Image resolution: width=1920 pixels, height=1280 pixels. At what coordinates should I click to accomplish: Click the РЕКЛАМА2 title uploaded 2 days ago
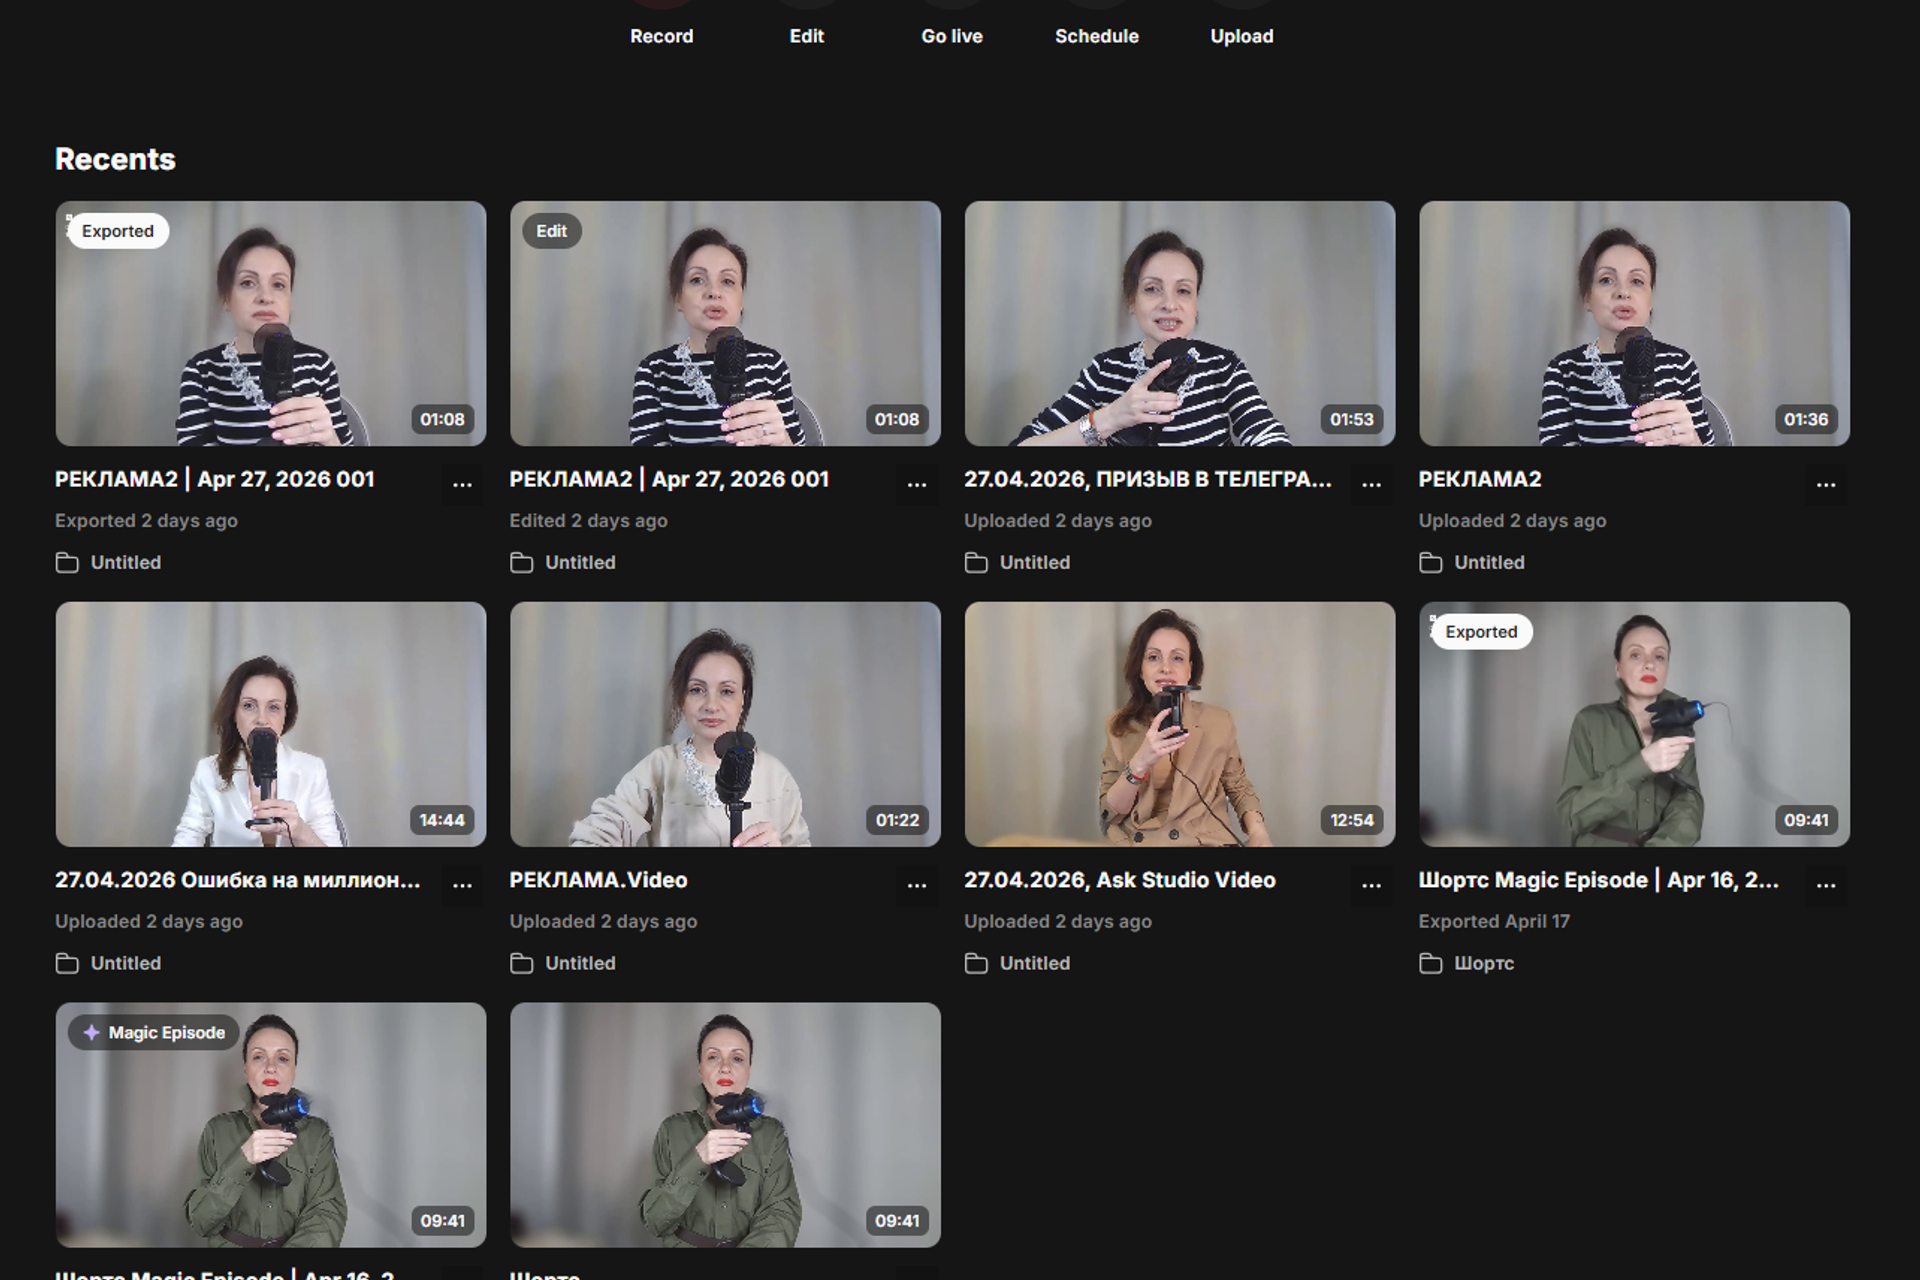pyautogui.click(x=1480, y=479)
